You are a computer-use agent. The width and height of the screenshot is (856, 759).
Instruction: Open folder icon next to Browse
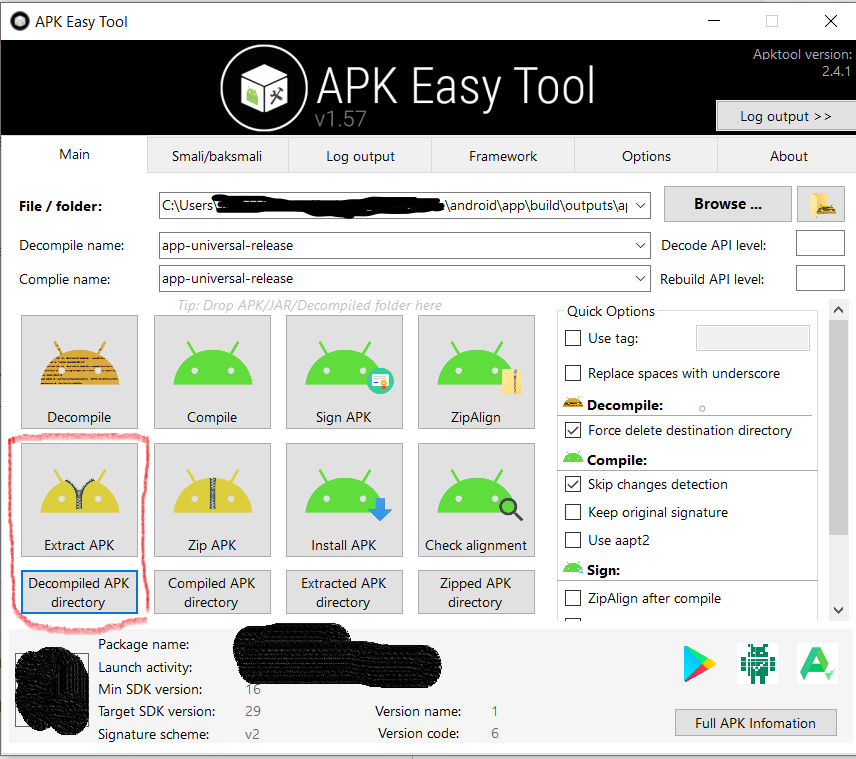[821, 204]
